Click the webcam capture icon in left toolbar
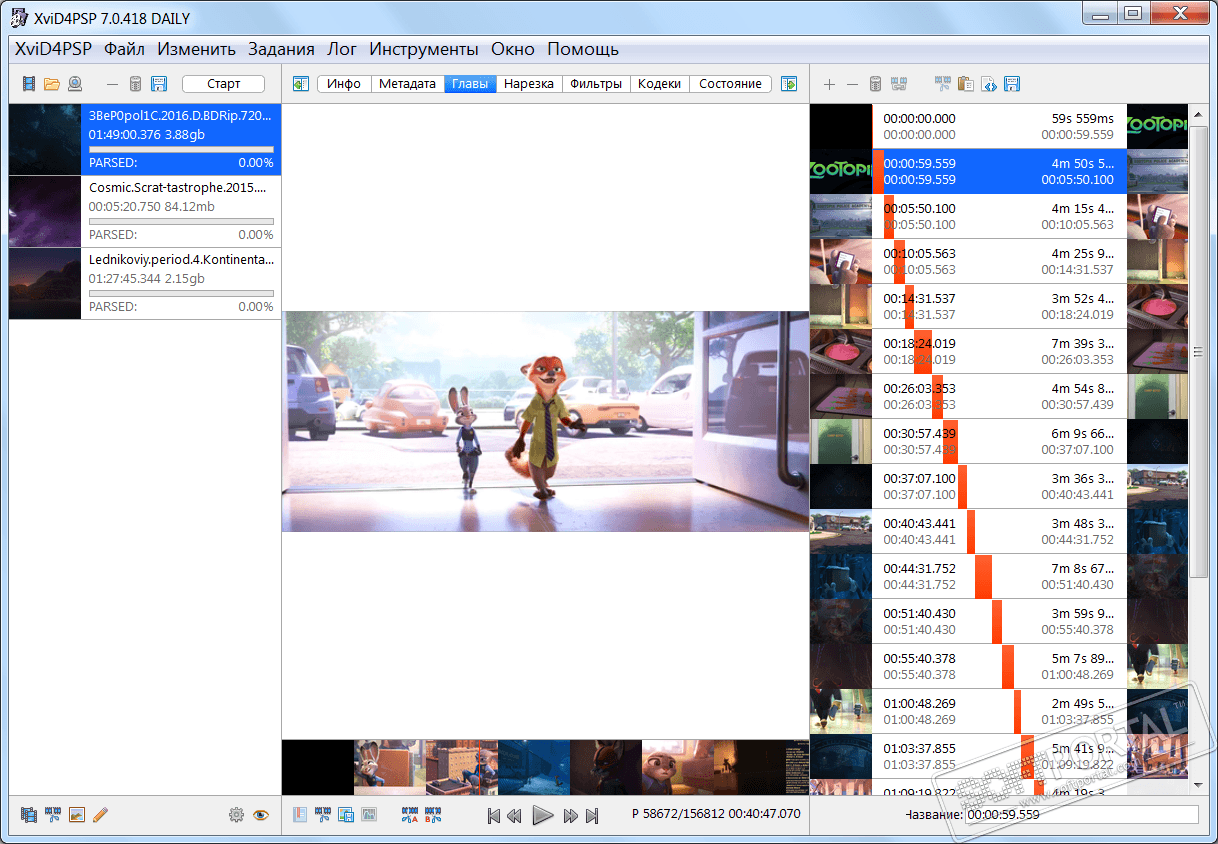Viewport: 1218px width, 844px height. [x=75, y=84]
